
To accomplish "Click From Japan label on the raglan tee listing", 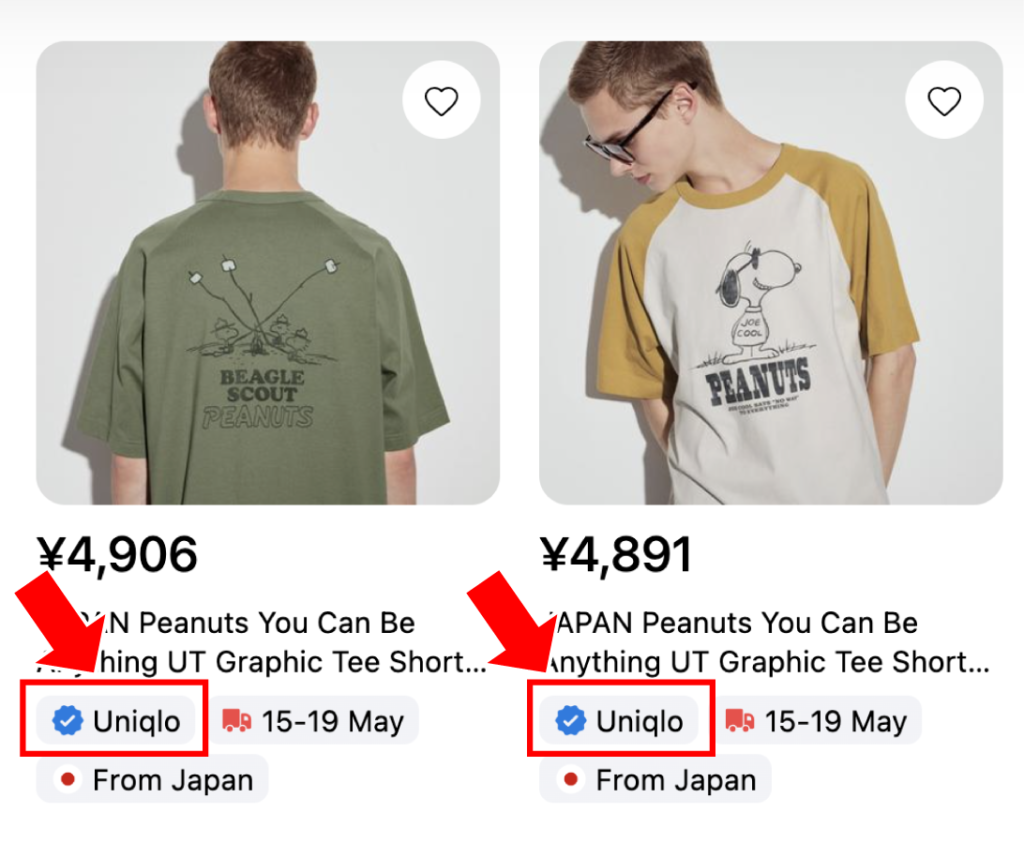I will tap(675, 780).
